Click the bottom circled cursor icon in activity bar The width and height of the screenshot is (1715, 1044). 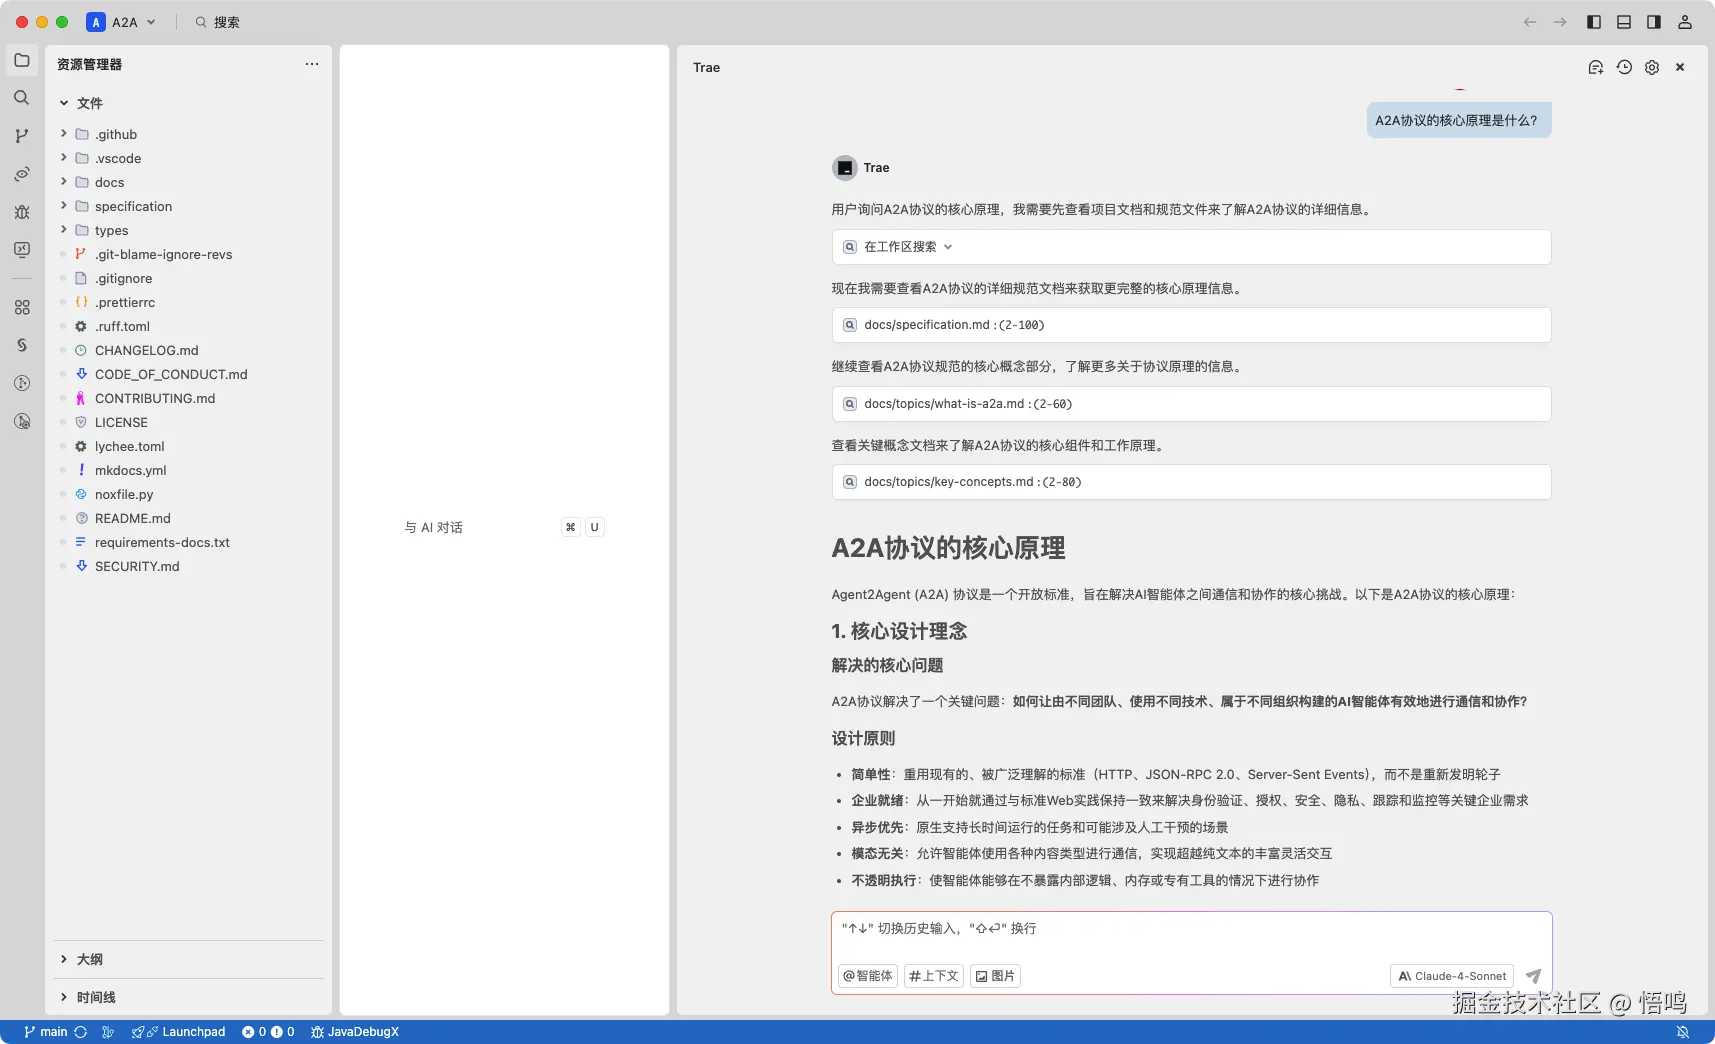tap(22, 421)
